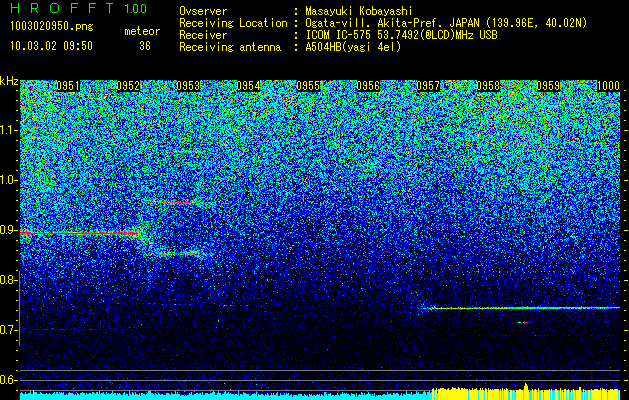This screenshot has width=629, height=400.
Task: Click the Receiving antenna field label
Action: coord(230,47)
